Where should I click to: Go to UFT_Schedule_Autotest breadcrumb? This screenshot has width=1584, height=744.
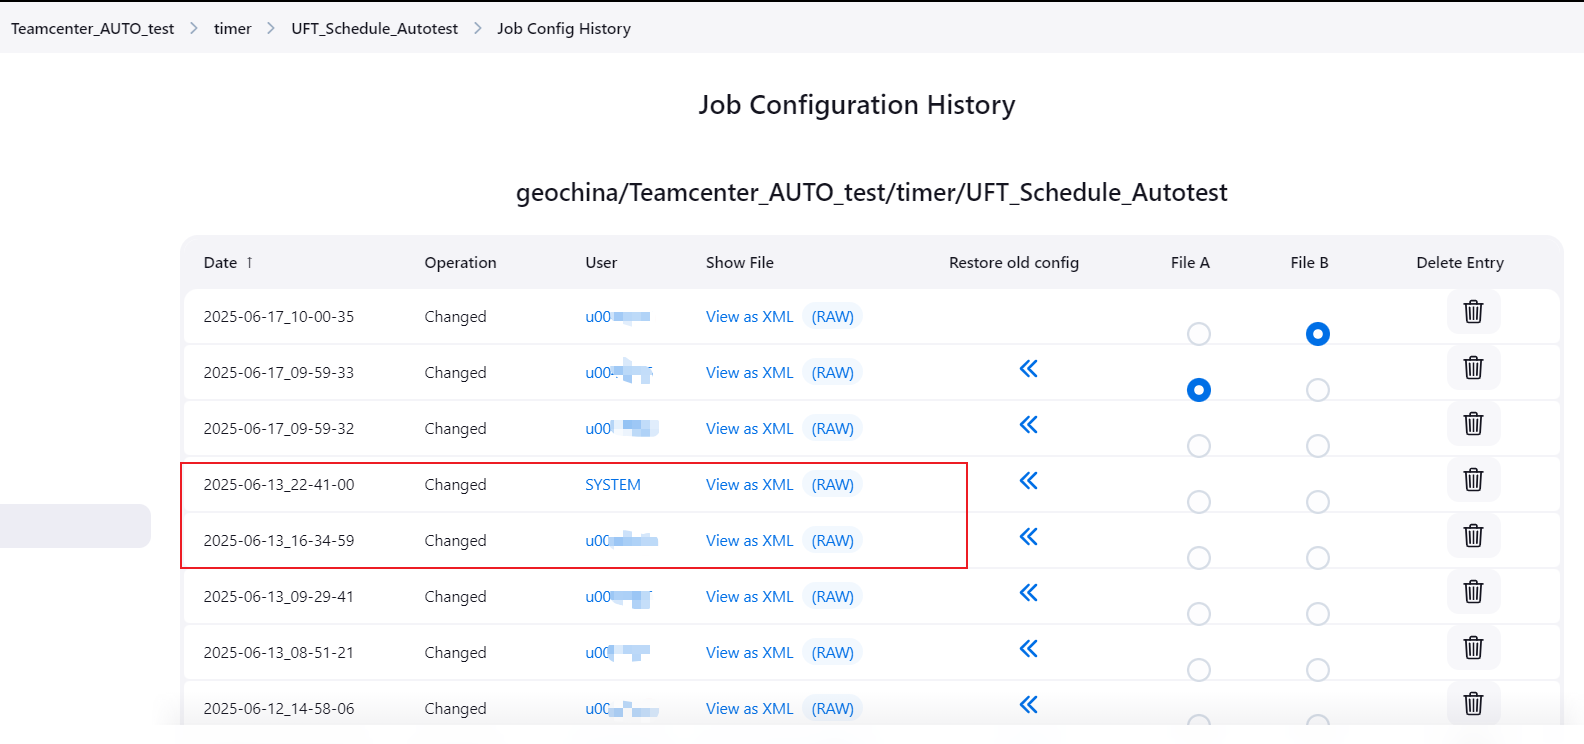tap(374, 29)
